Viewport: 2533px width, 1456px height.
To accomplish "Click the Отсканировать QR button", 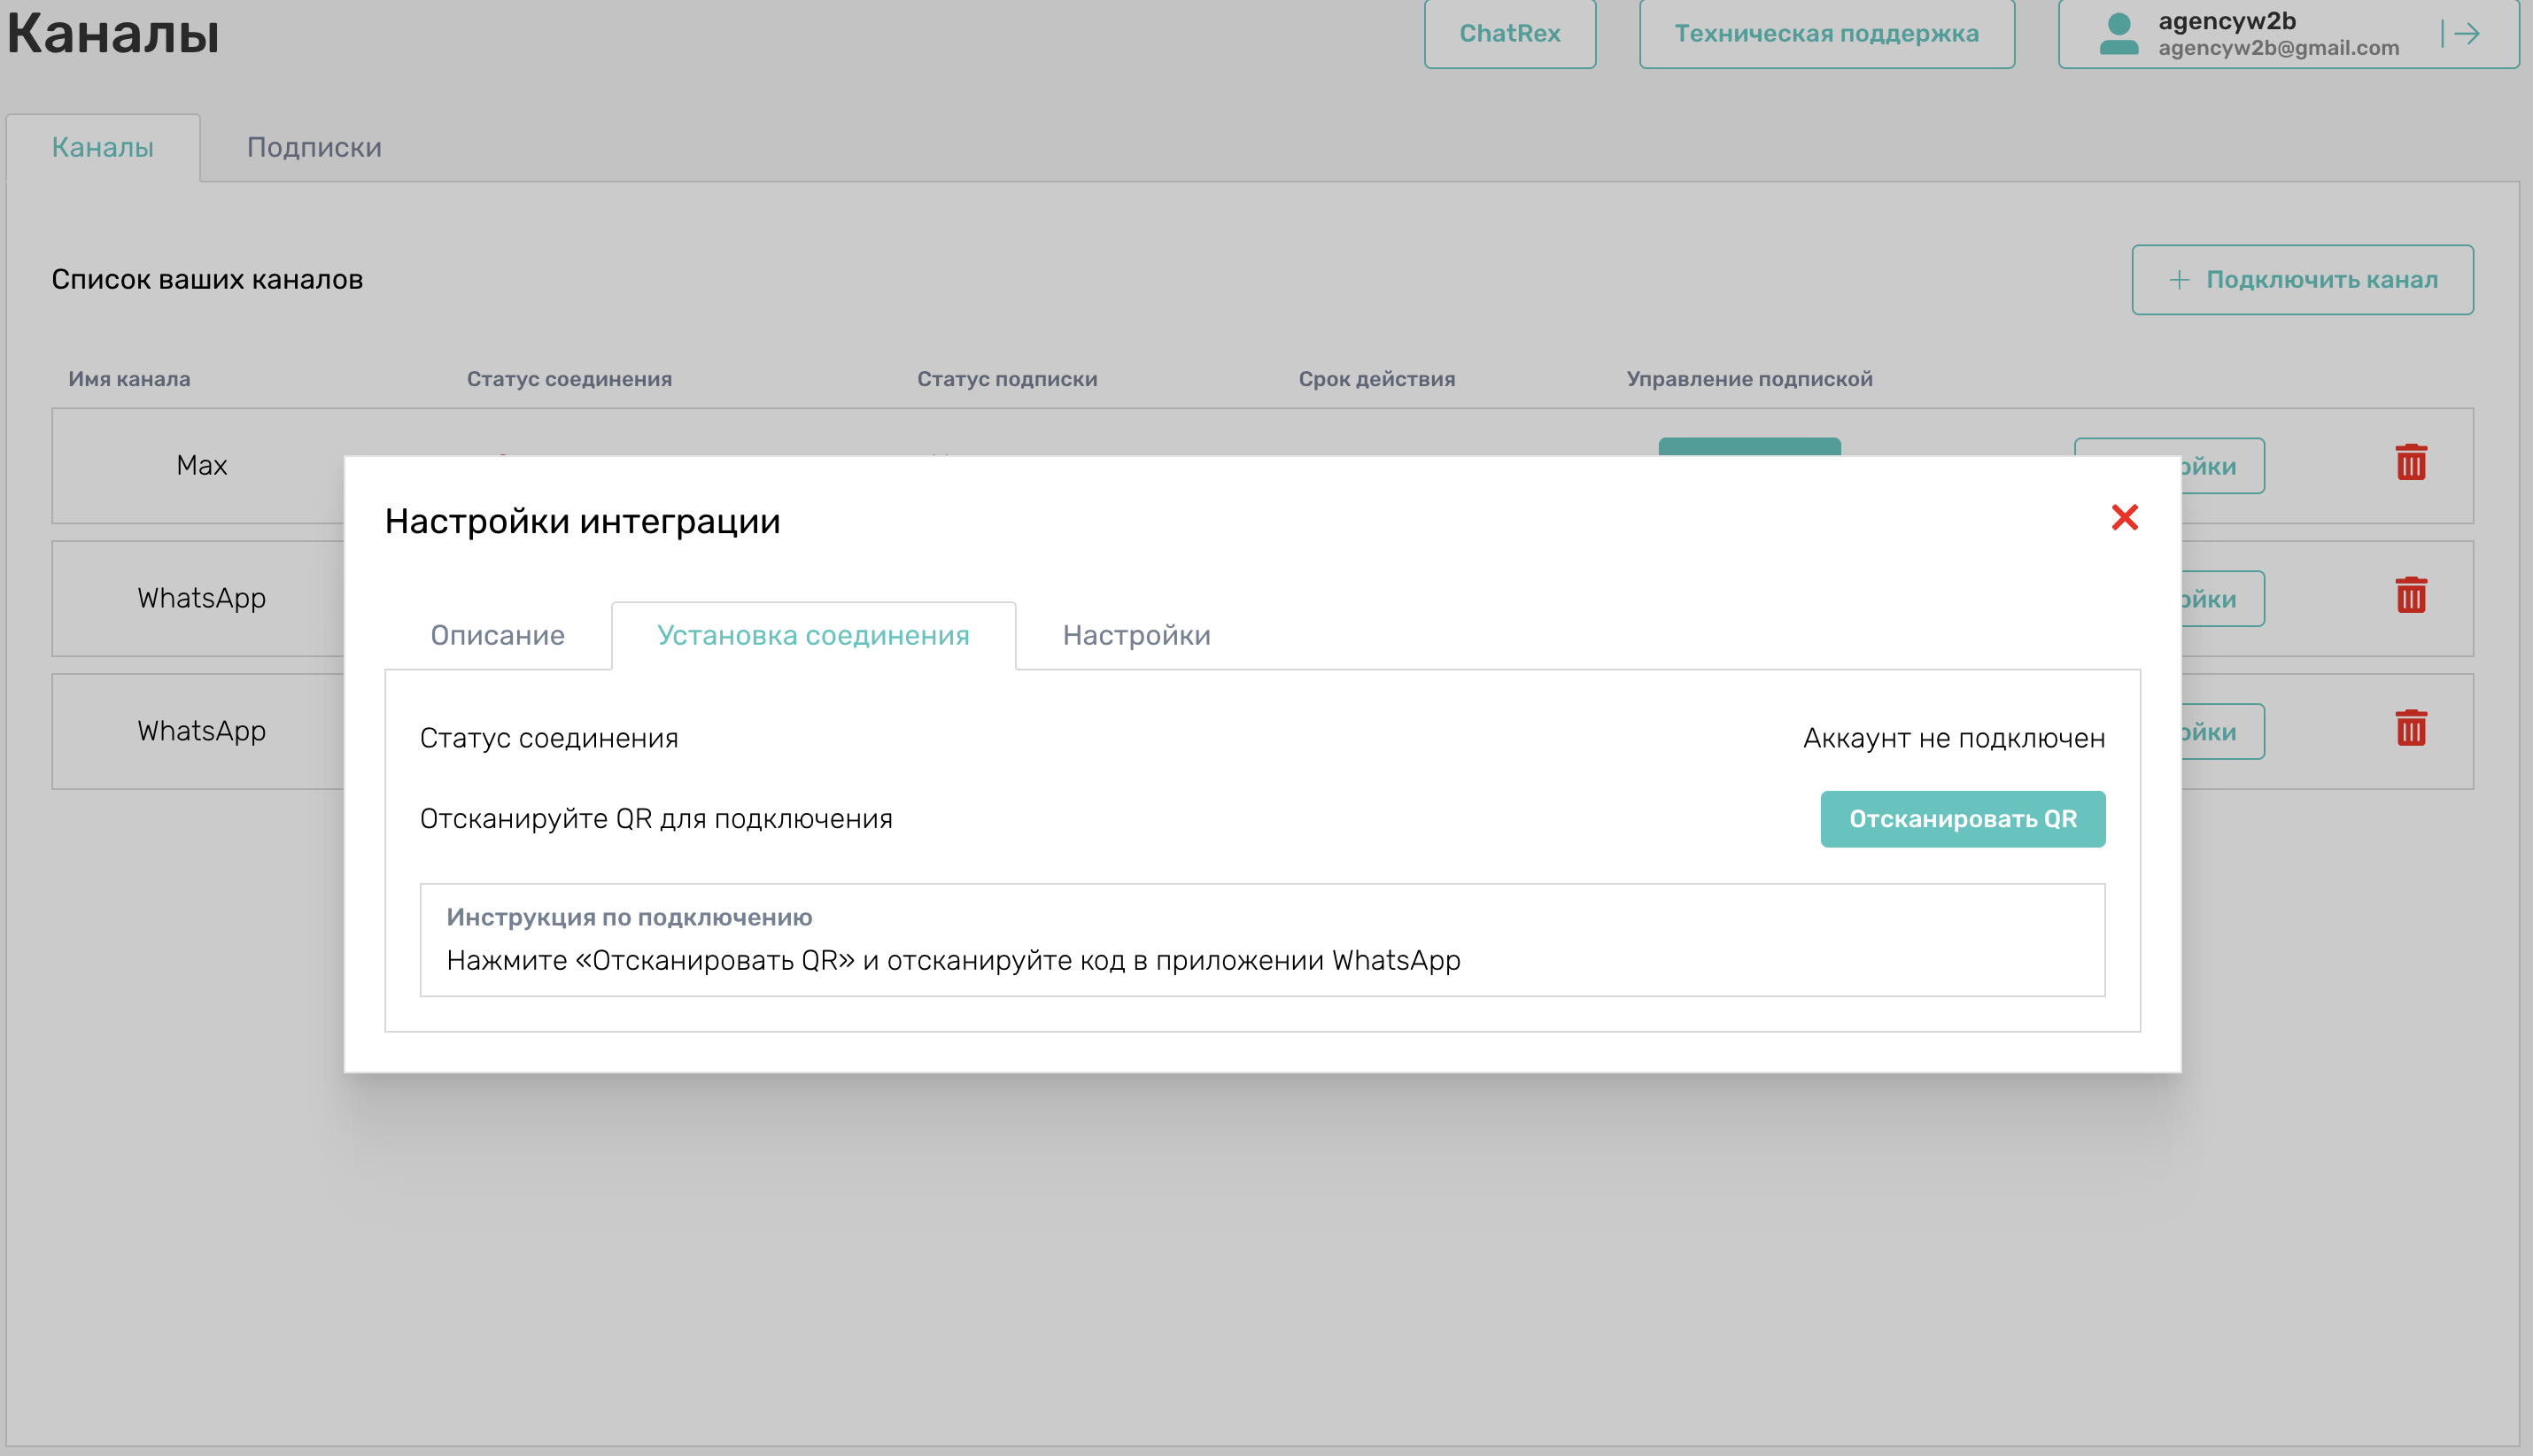I will pyautogui.click(x=1962, y=819).
